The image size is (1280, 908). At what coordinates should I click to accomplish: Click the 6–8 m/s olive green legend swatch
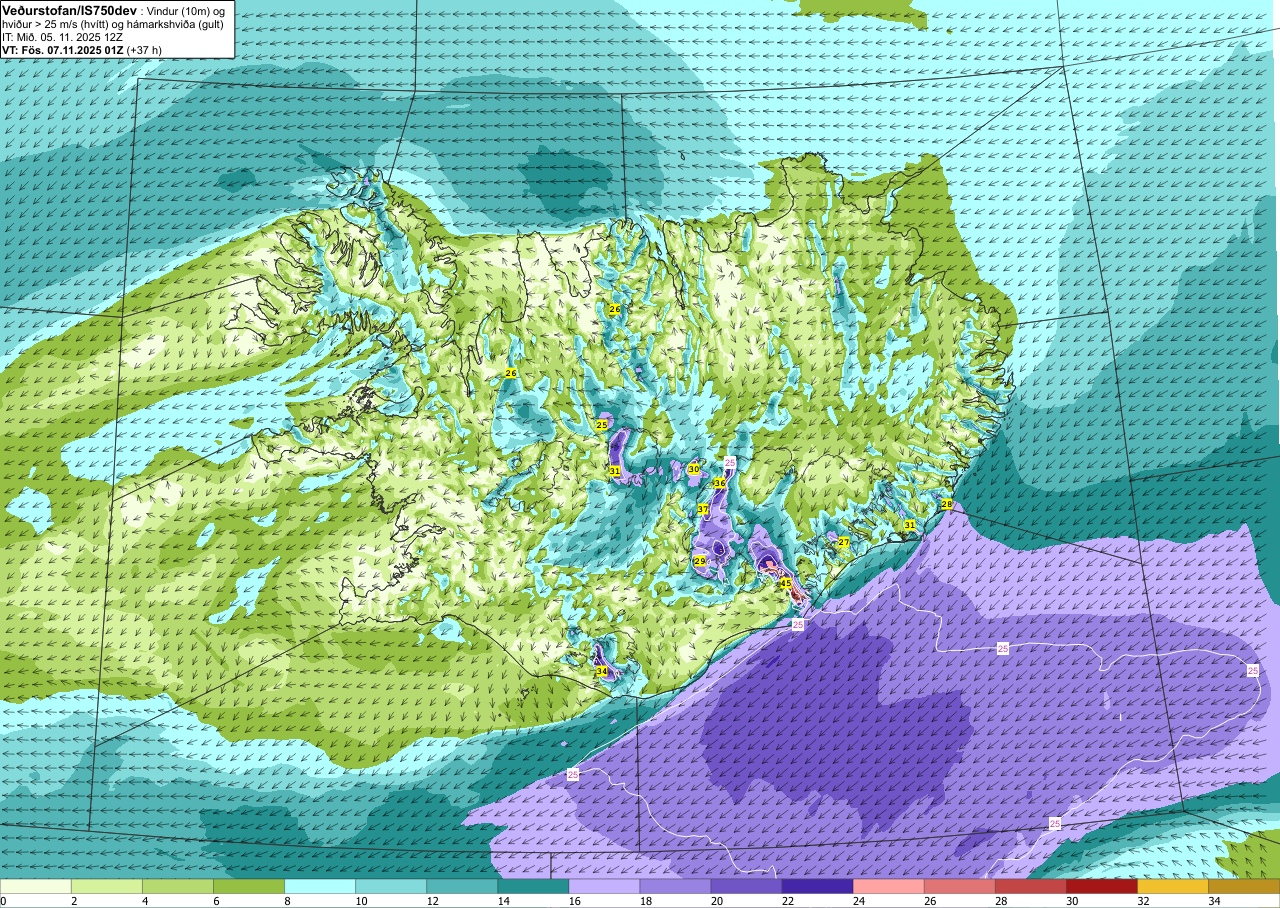249,886
